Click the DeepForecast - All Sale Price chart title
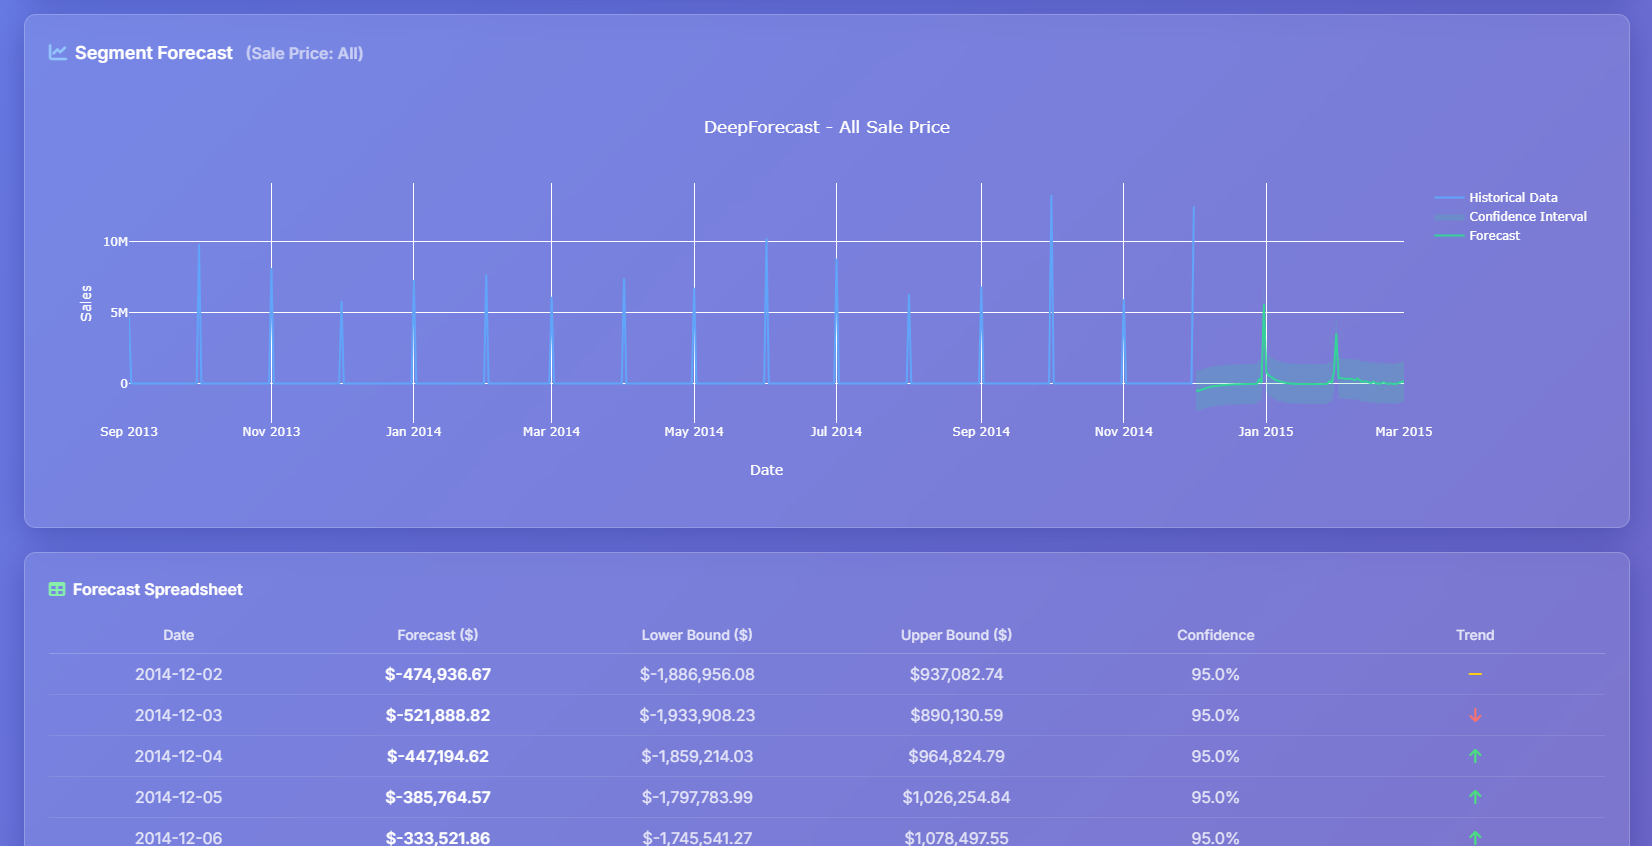 coord(826,127)
